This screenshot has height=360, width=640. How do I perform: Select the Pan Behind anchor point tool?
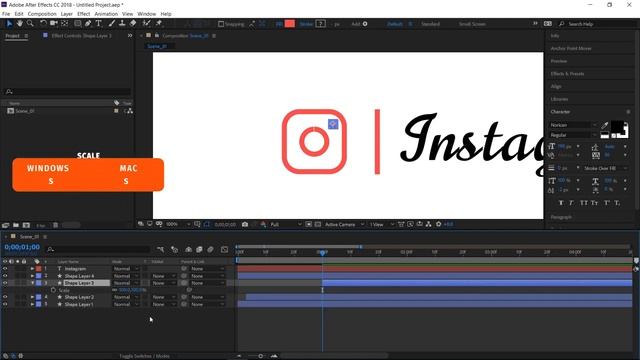point(64,24)
